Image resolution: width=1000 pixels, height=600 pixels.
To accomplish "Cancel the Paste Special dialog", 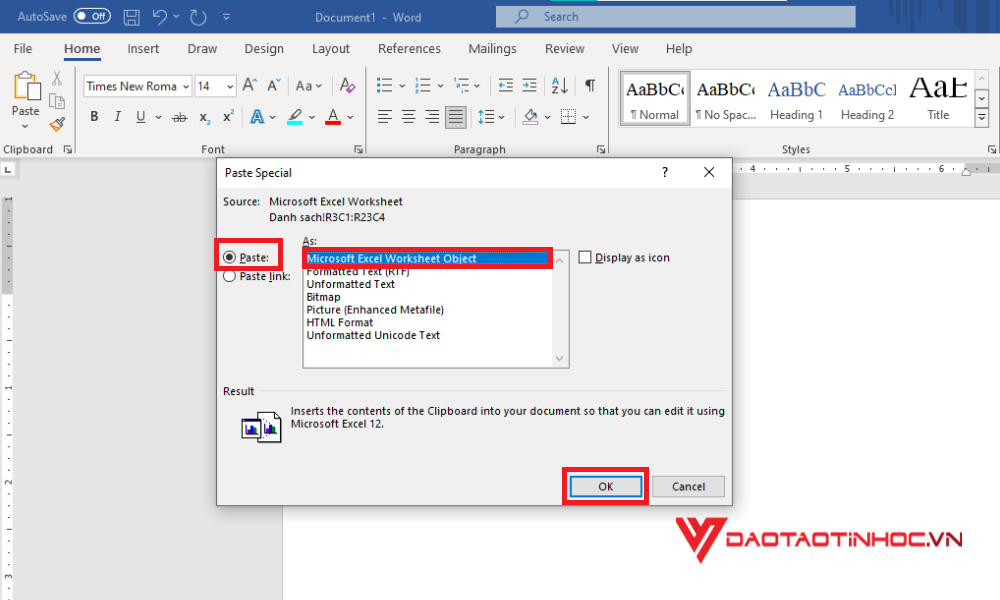I will [688, 486].
